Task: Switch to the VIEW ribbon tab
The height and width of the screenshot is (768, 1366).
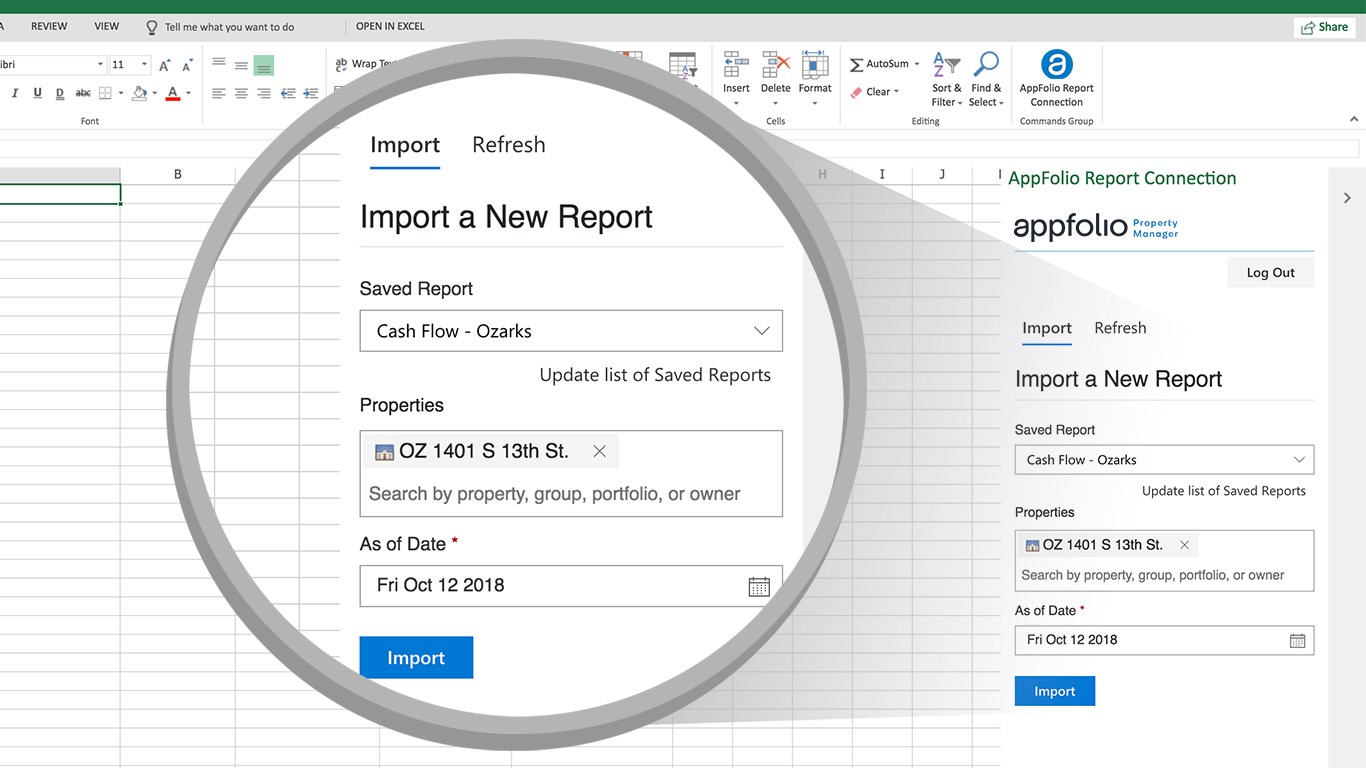Action: coord(106,27)
